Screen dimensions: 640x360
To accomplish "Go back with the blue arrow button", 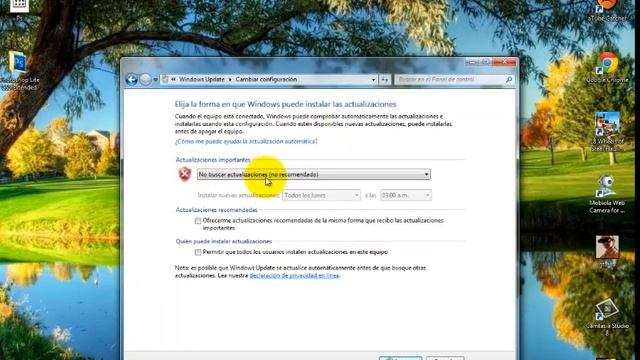I will click(131, 79).
